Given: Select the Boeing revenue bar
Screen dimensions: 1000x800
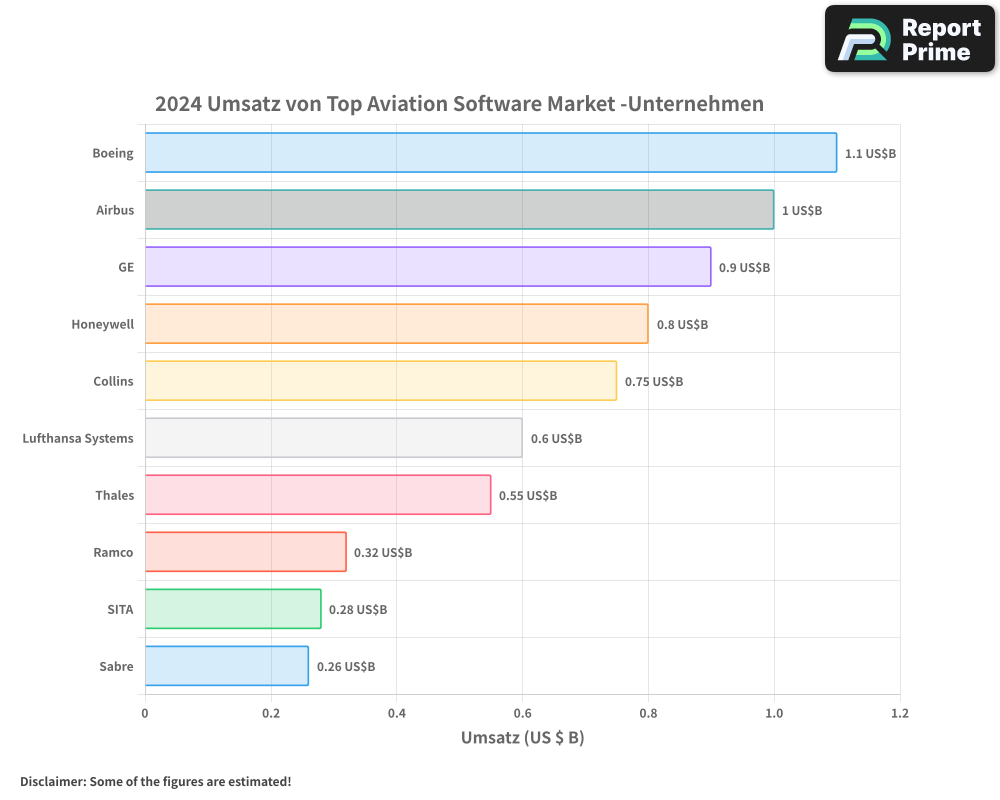Looking at the screenshot, I should (490, 153).
